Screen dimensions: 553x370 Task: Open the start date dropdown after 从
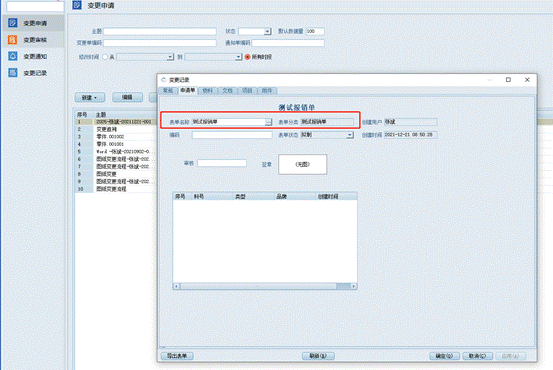click(x=170, y=57)
